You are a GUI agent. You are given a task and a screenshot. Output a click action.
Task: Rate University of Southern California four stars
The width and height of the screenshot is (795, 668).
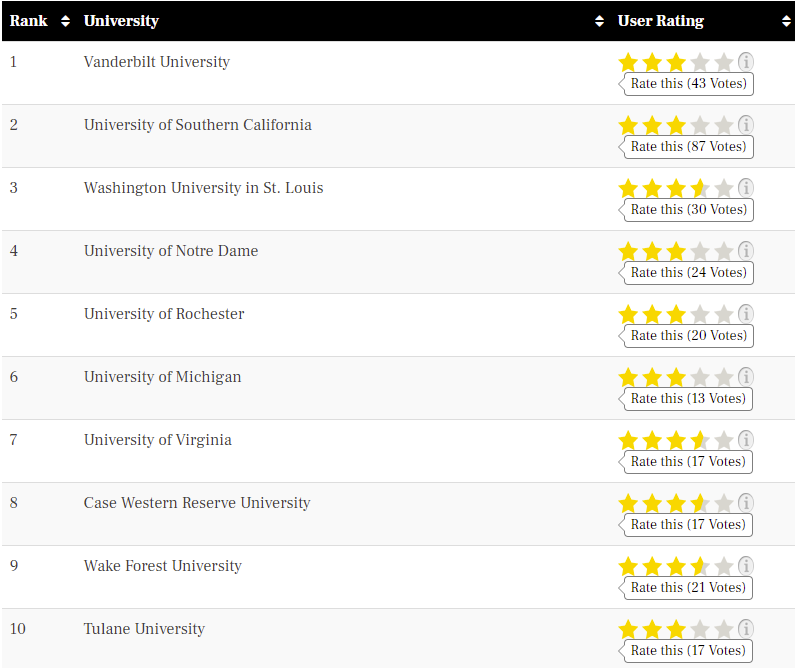point(700,125)
